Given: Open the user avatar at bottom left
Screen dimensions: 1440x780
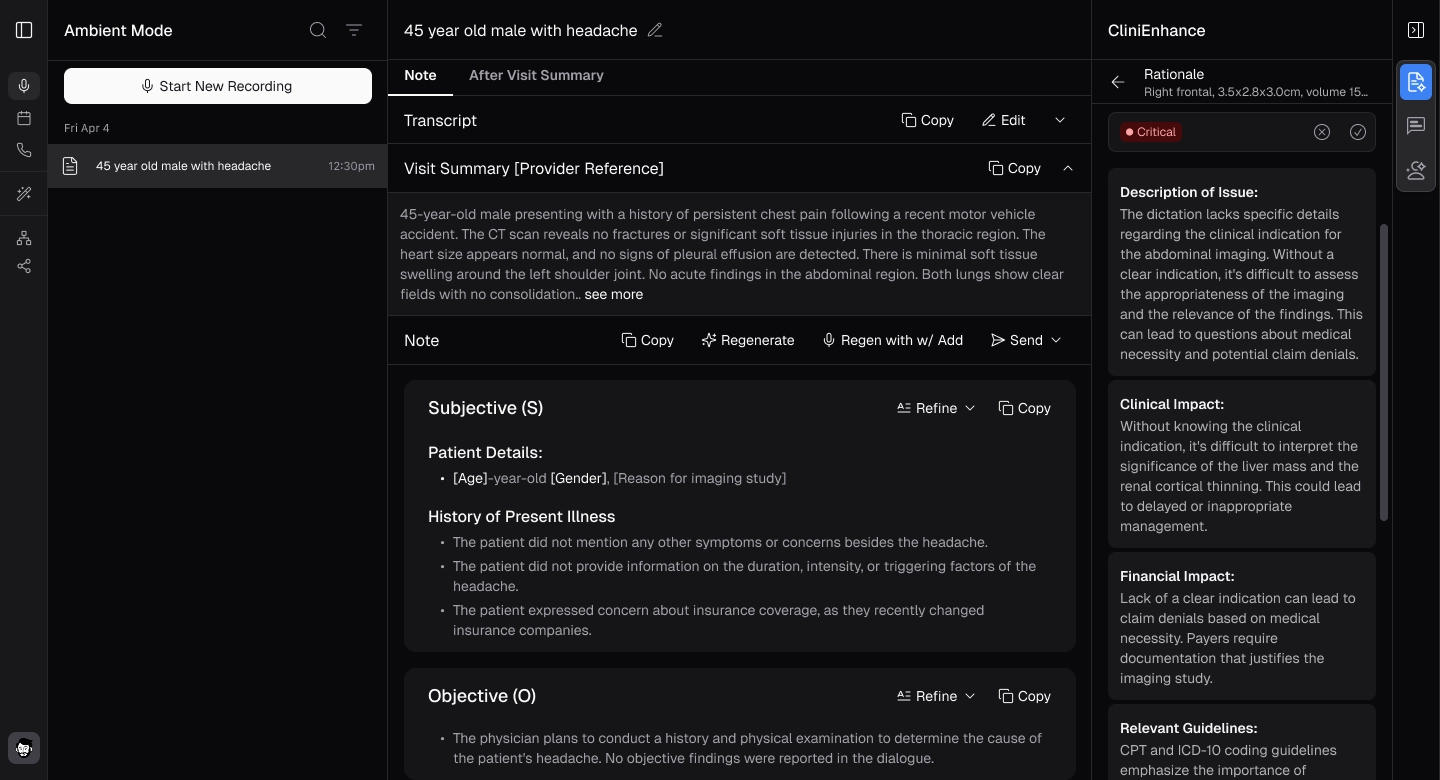Looking at the screenshot, I should pos(24,748).
